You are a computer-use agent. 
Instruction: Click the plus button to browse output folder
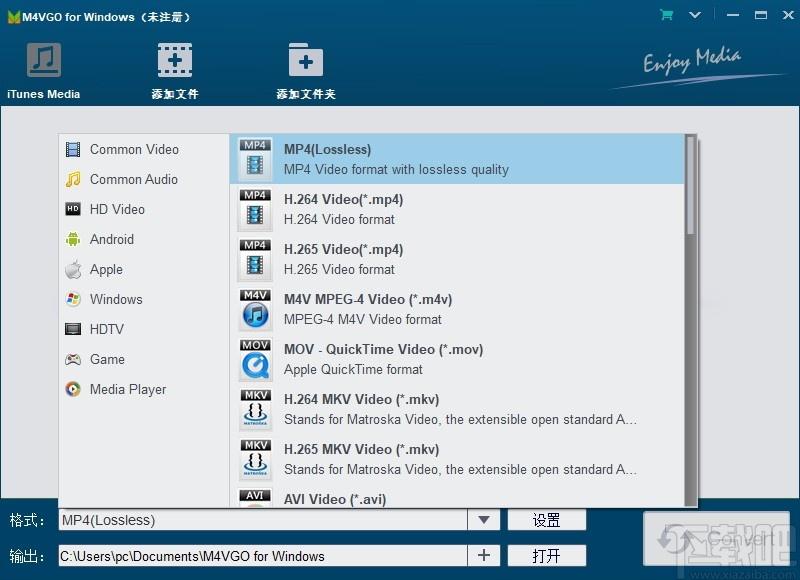[x=484, y=556]
